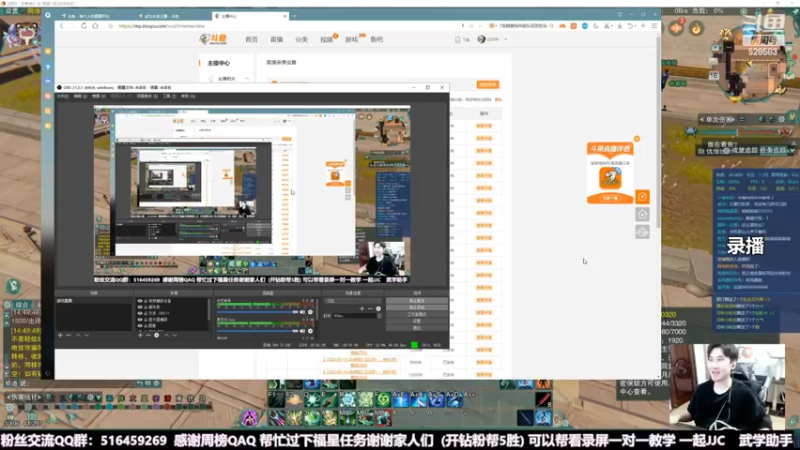Click the gray home floating button on Douyu page
The height and width of the screenshot is (450, 800).
(642, 214)
